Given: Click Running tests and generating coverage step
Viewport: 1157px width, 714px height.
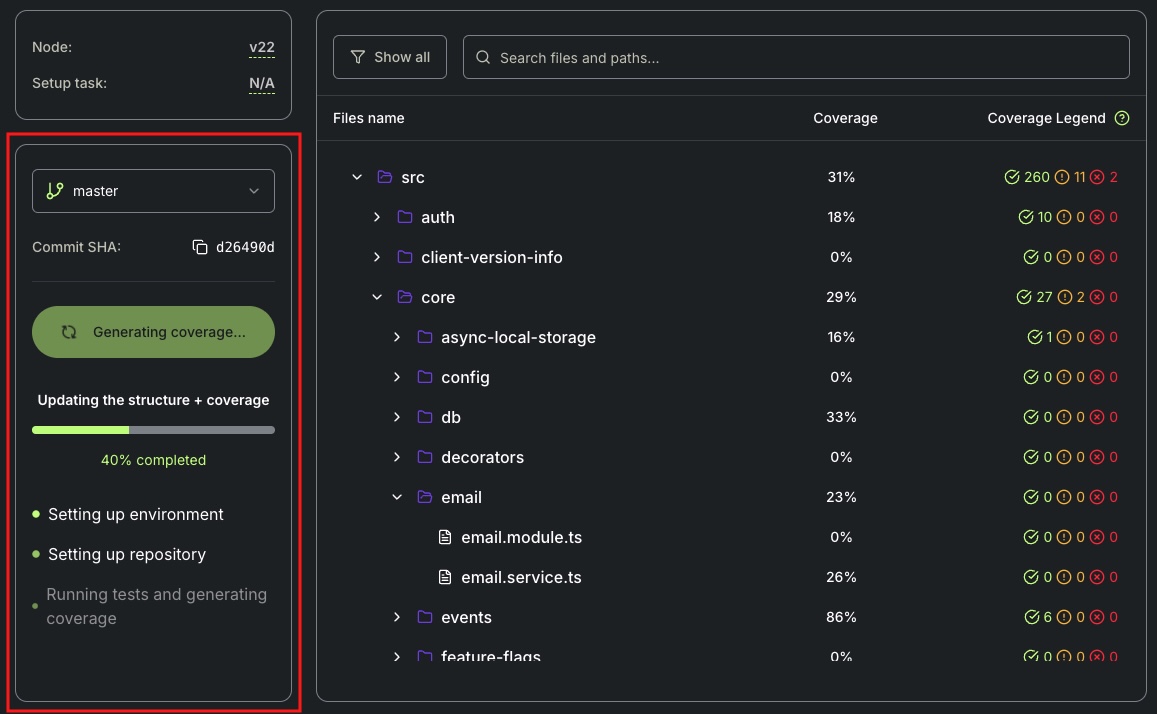Looking at the screenshot, I should 156,606.
